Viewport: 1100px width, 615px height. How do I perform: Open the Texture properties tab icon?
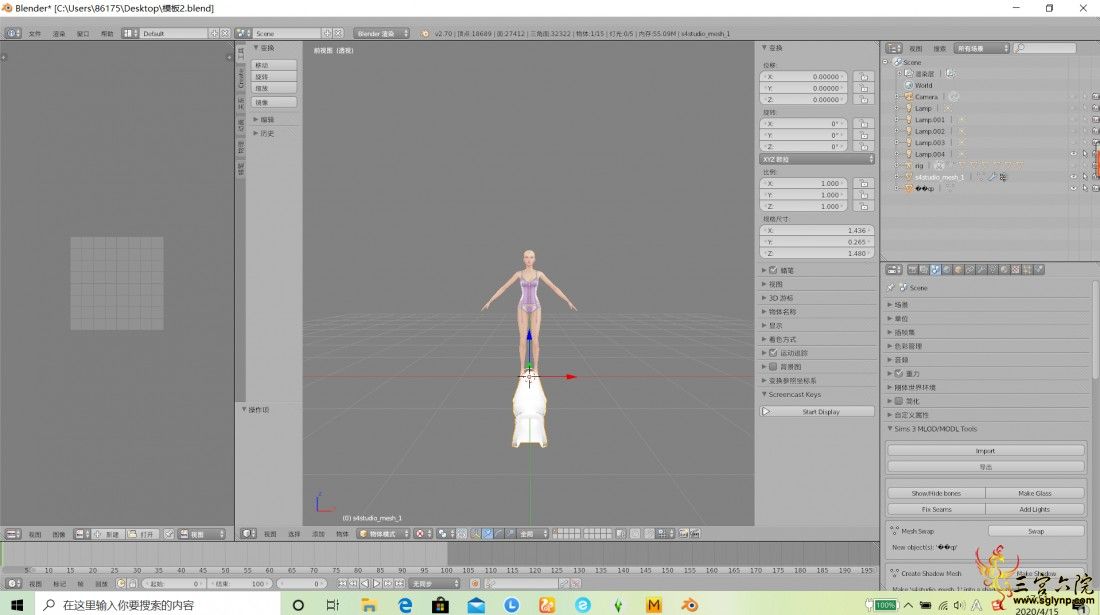click(x=1015, y=269)
